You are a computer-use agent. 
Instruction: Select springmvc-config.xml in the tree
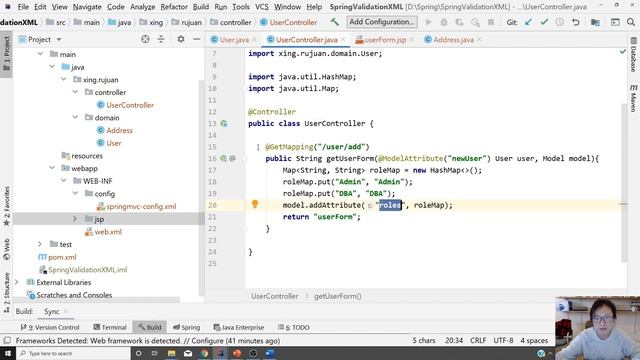point(141,207)
